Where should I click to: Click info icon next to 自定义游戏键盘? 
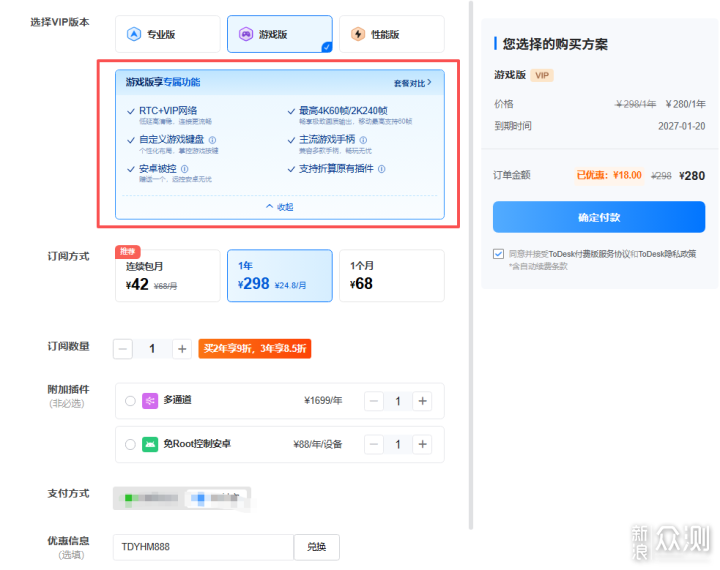(212, 140)
